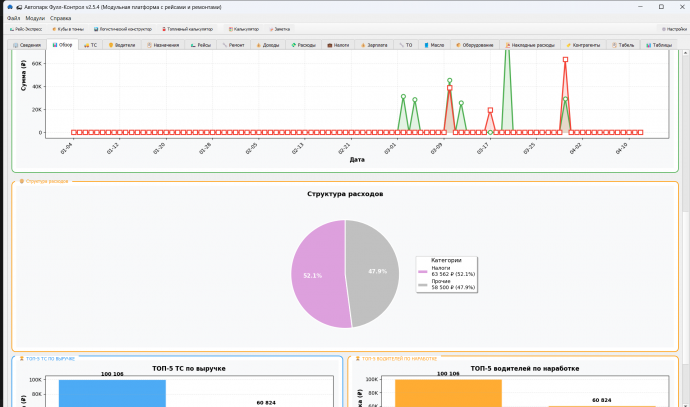
Task: Click the blue 100 106 bar in ТОП-5 ТС chart
Action: point(112,393)
